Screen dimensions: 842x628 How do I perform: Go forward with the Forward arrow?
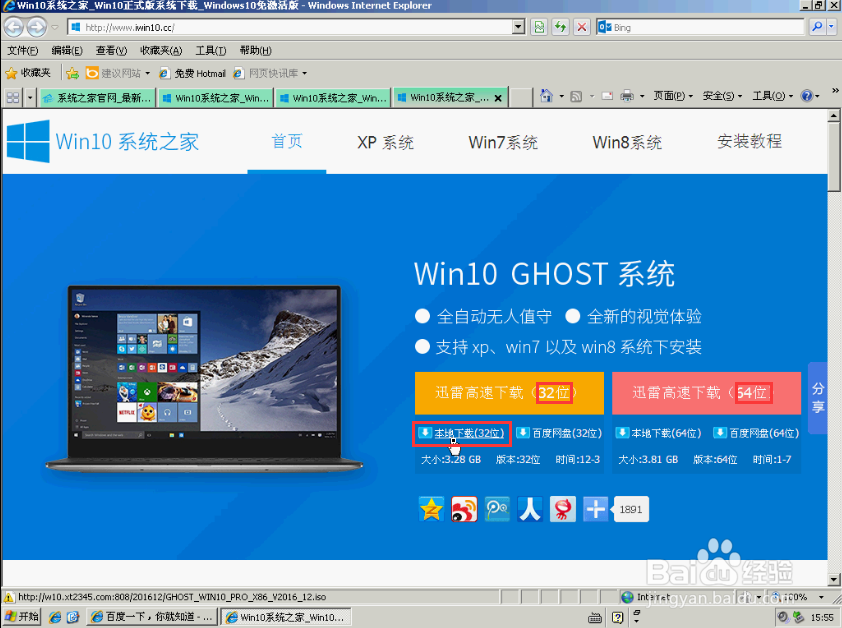click(x=37, y=27)
